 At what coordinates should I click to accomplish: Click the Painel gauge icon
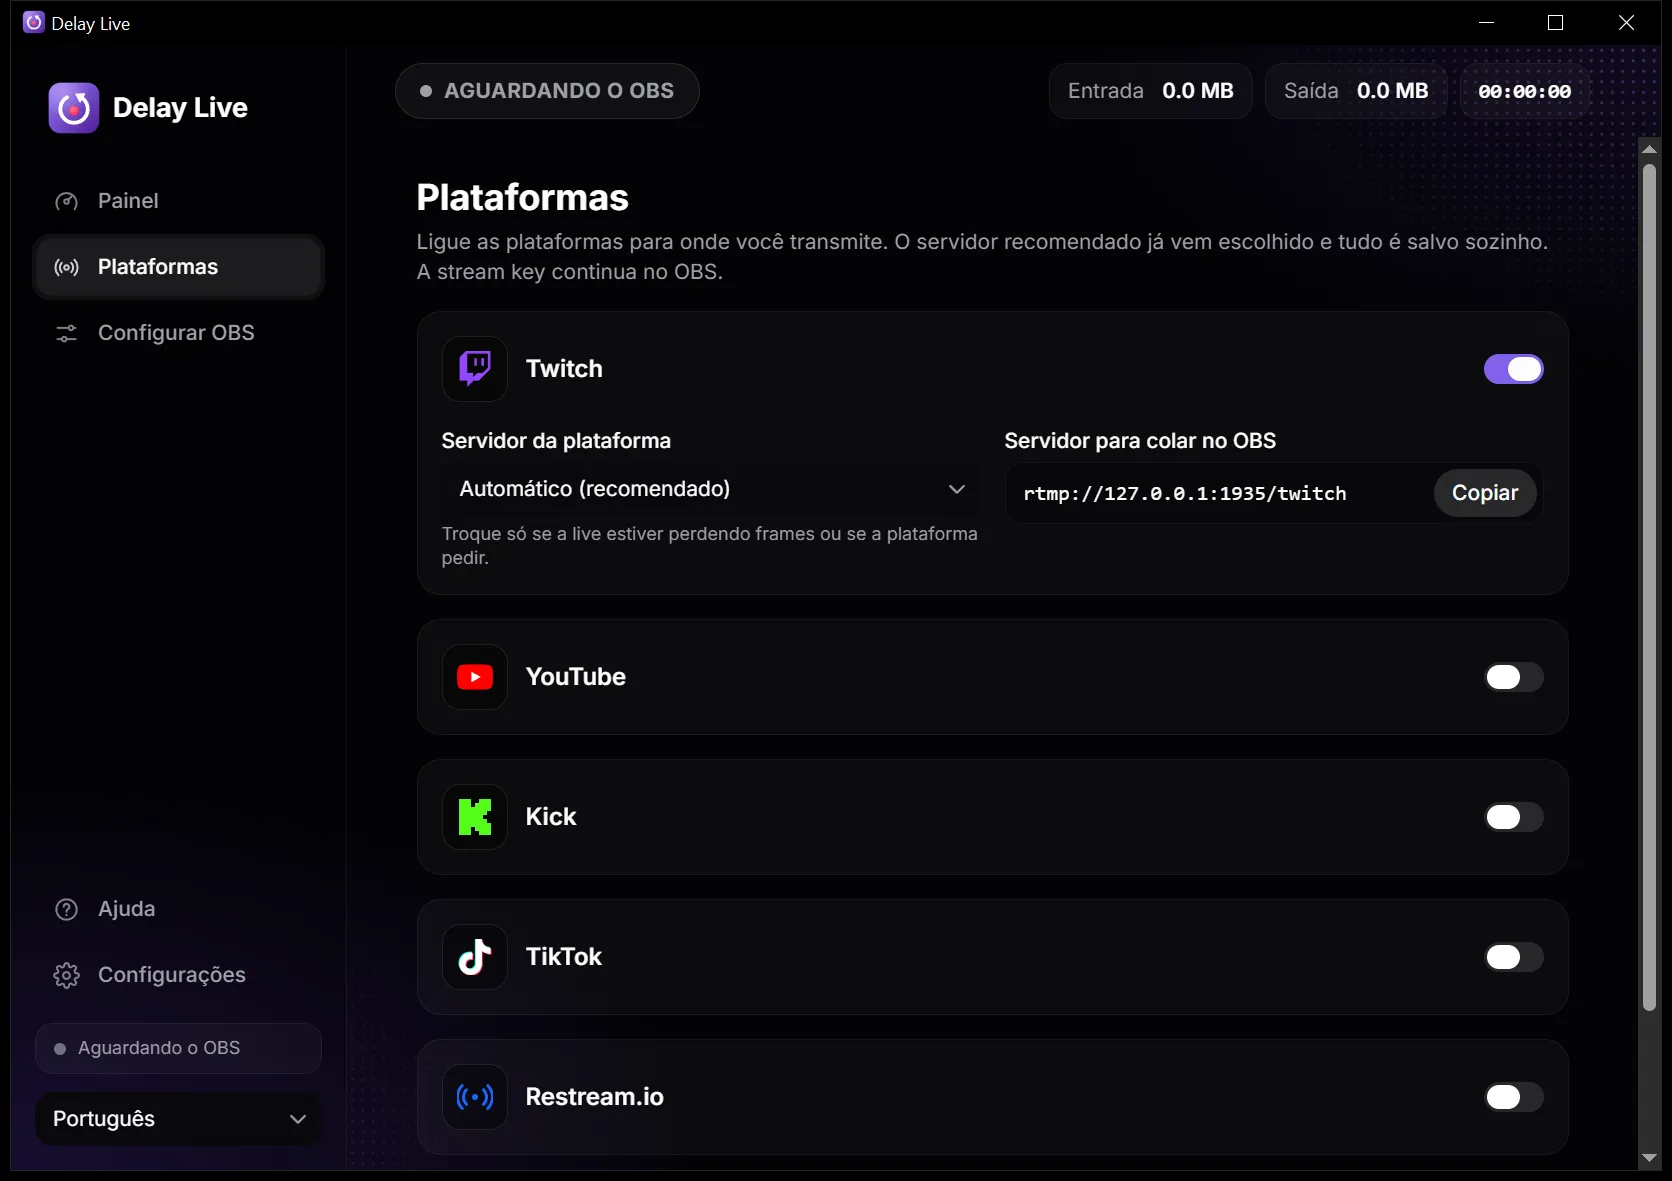coord(66,201)
